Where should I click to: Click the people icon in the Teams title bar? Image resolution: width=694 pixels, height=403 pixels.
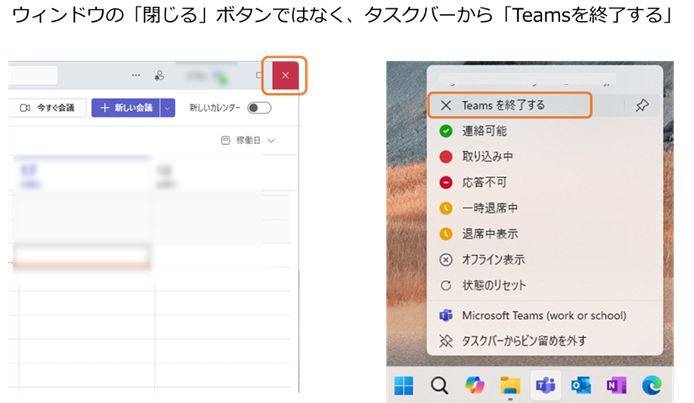pyautogui.click(x=159, y=76)
